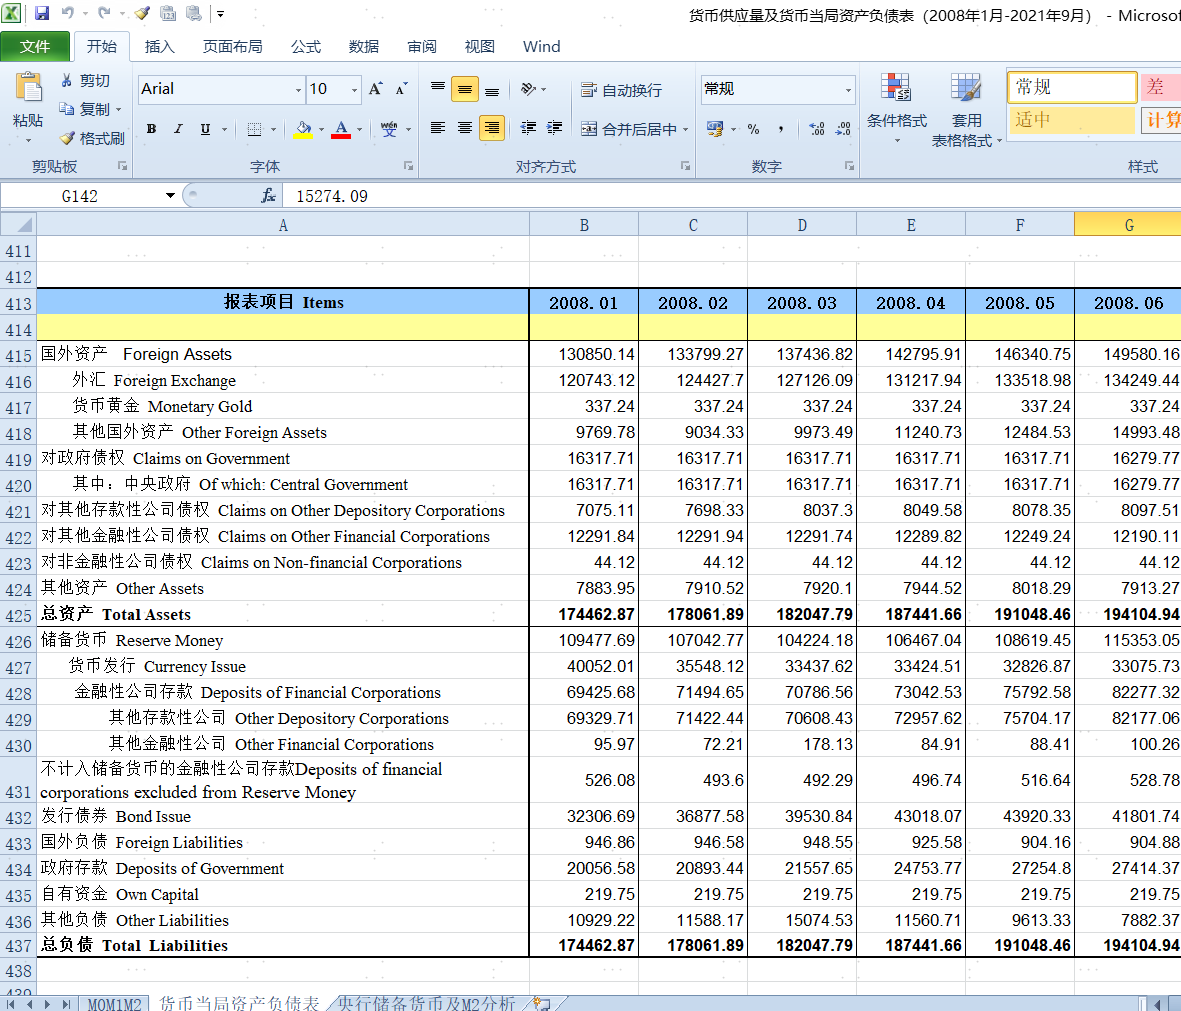Toggle the right-align text button
The image size is (1181, 1011).
(491, 128)
